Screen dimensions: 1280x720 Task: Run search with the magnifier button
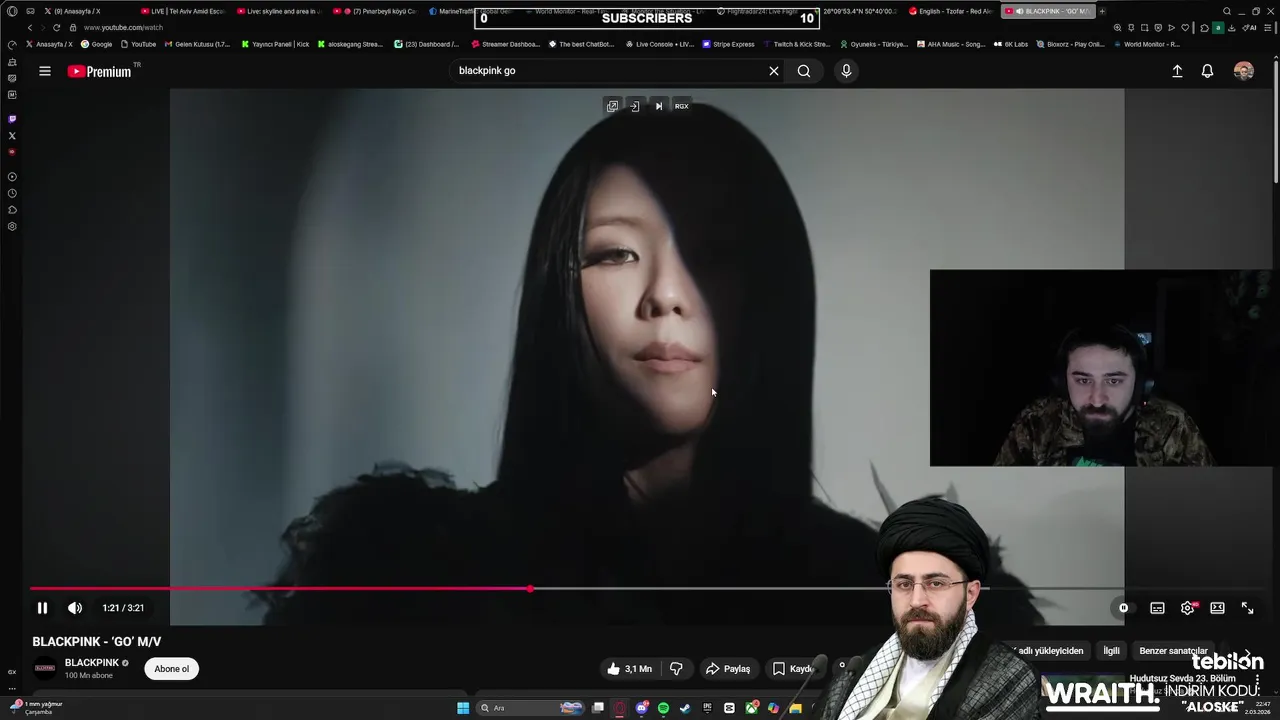pos(804,71)
